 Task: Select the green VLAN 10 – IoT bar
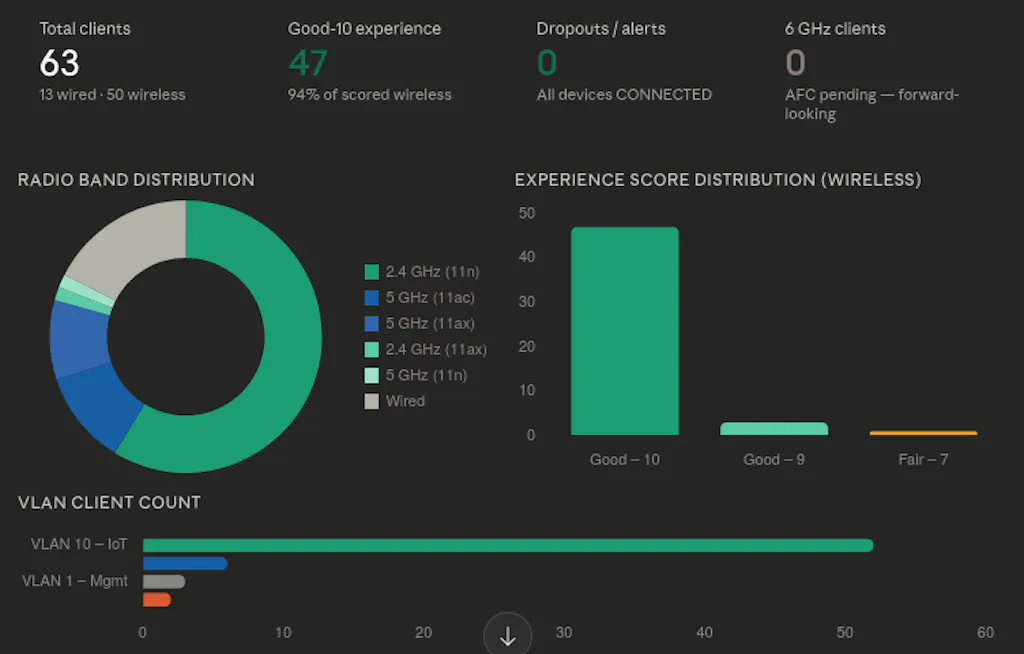(507, 545)
